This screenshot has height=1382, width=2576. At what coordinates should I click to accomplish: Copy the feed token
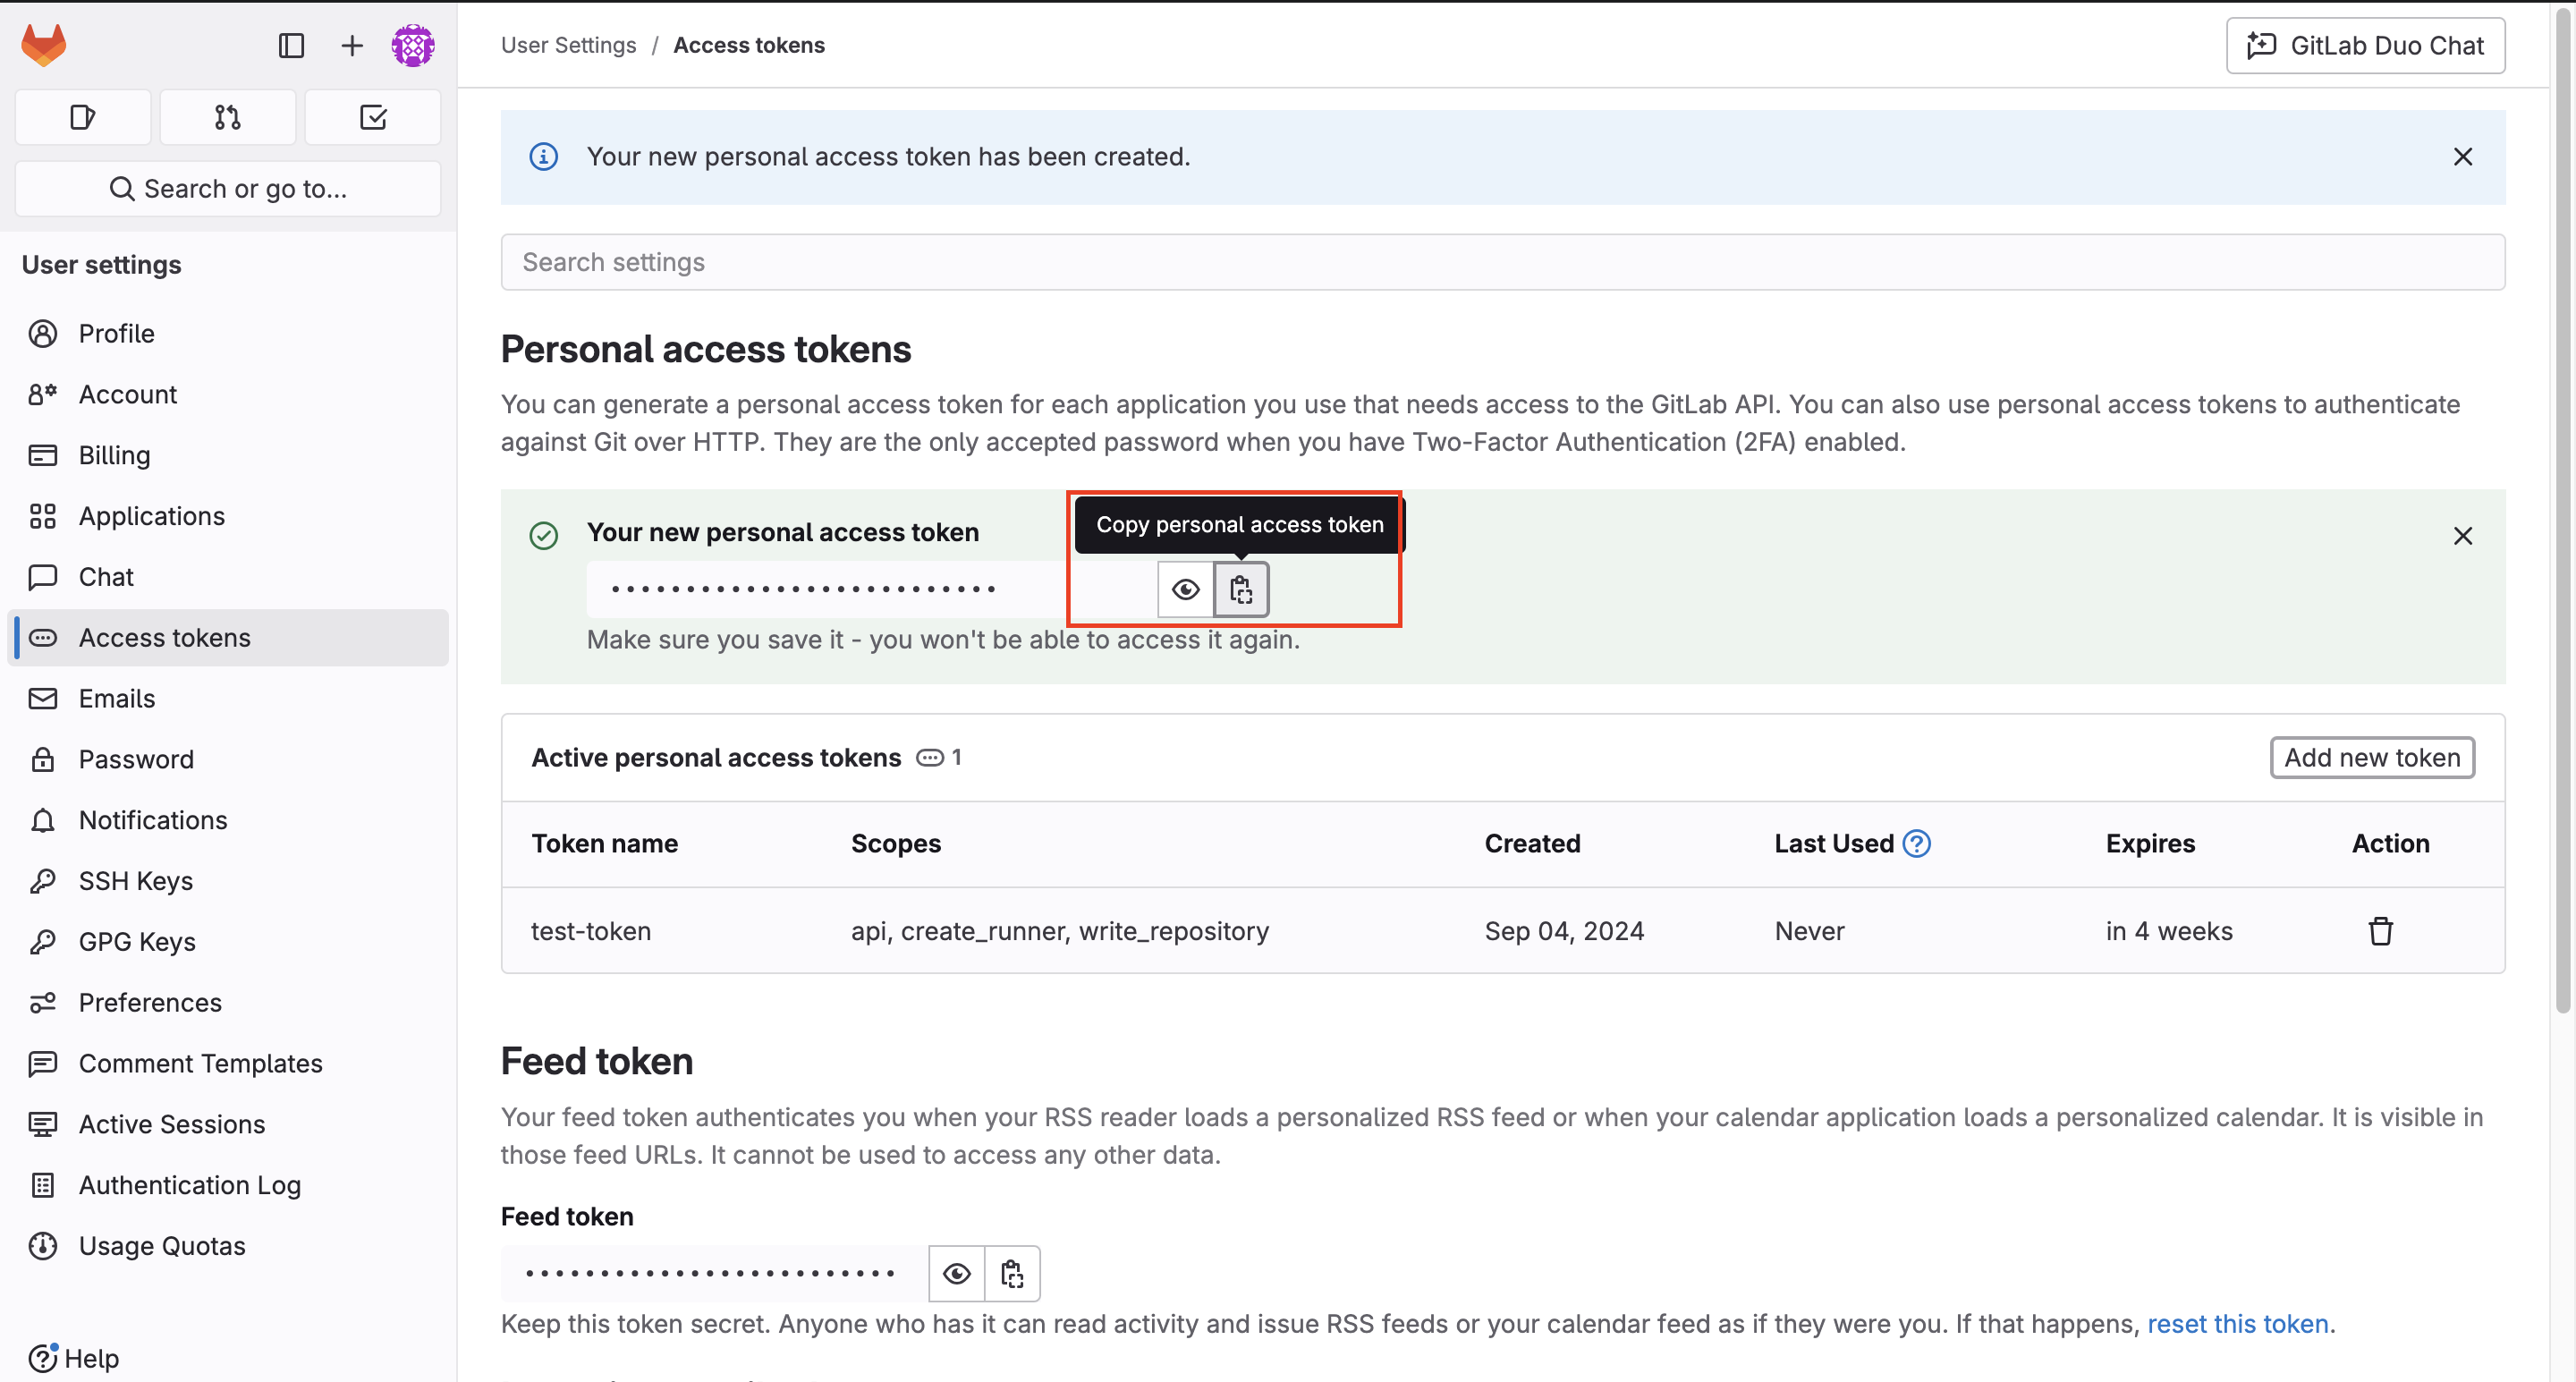[1012, 1273]
